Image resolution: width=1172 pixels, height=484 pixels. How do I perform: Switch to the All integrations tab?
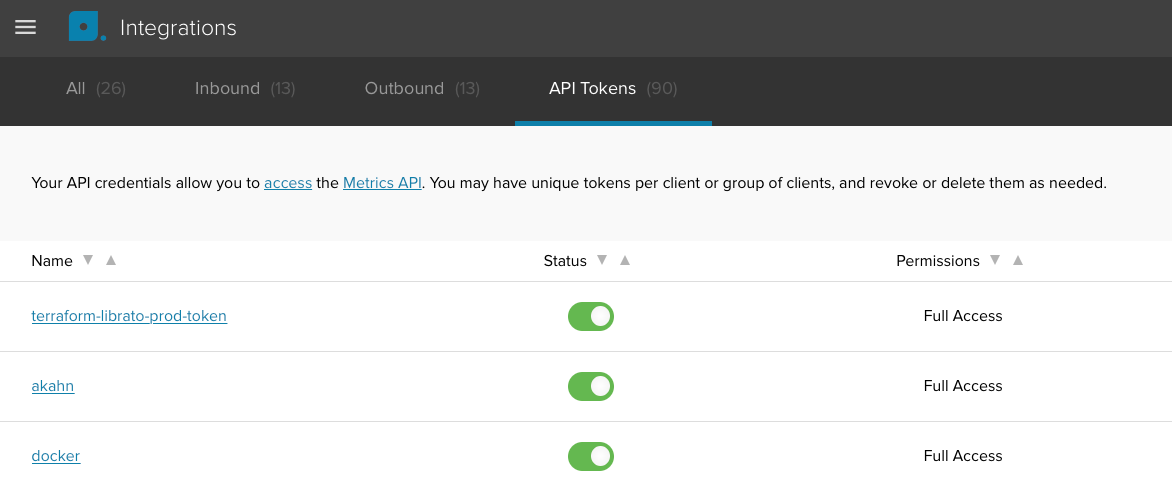point(96,89)
